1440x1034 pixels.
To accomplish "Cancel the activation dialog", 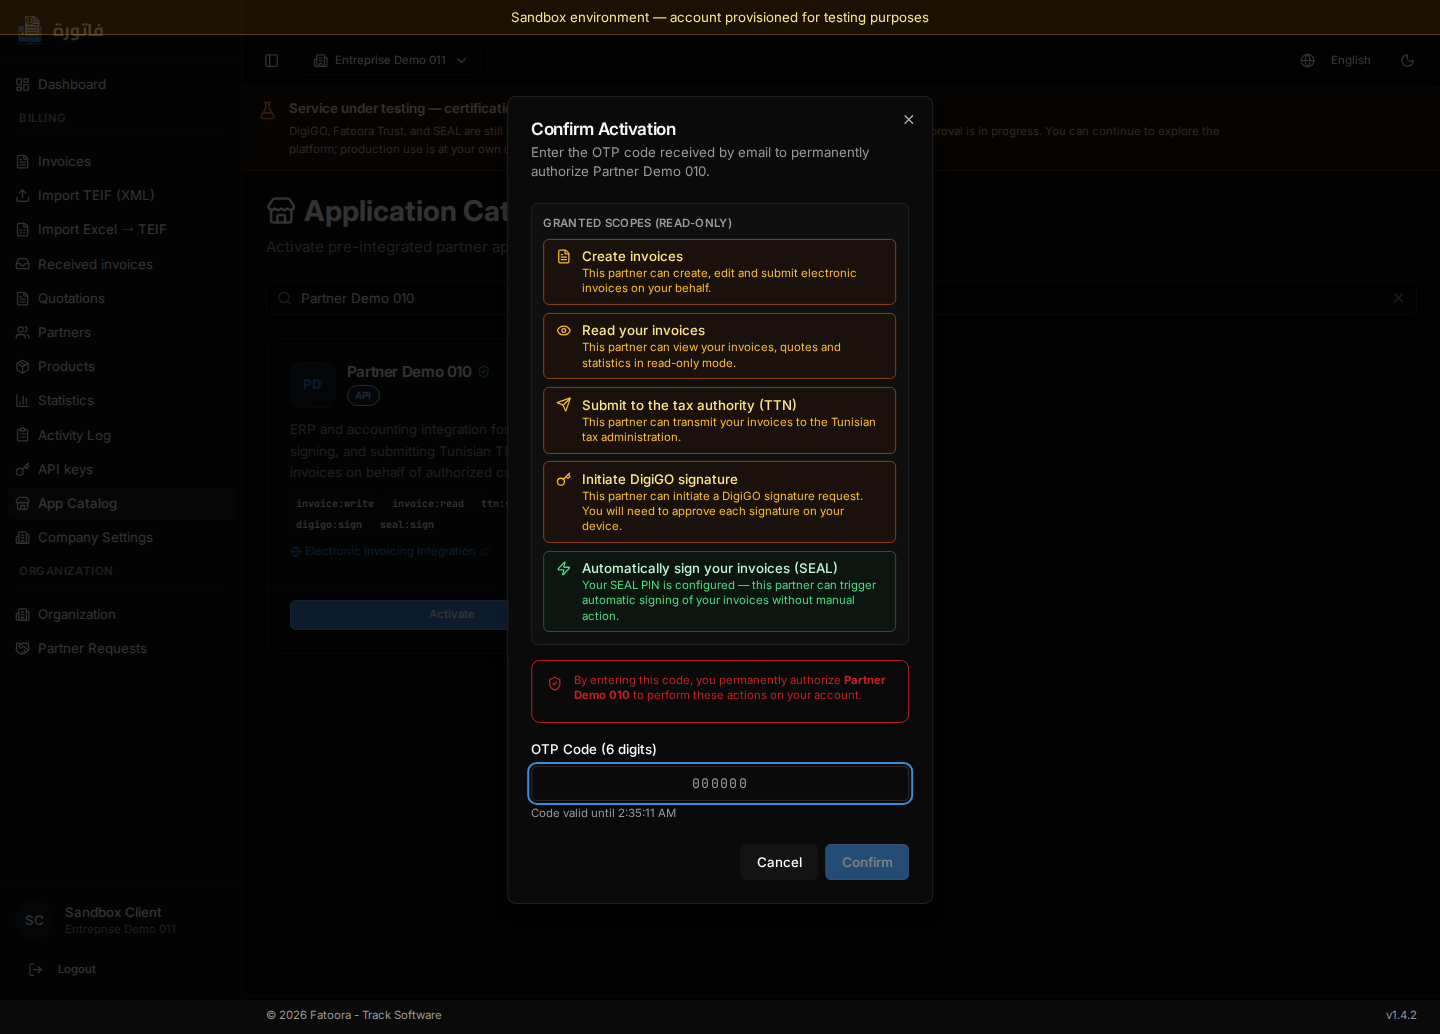I will click(x=779, y=862).
